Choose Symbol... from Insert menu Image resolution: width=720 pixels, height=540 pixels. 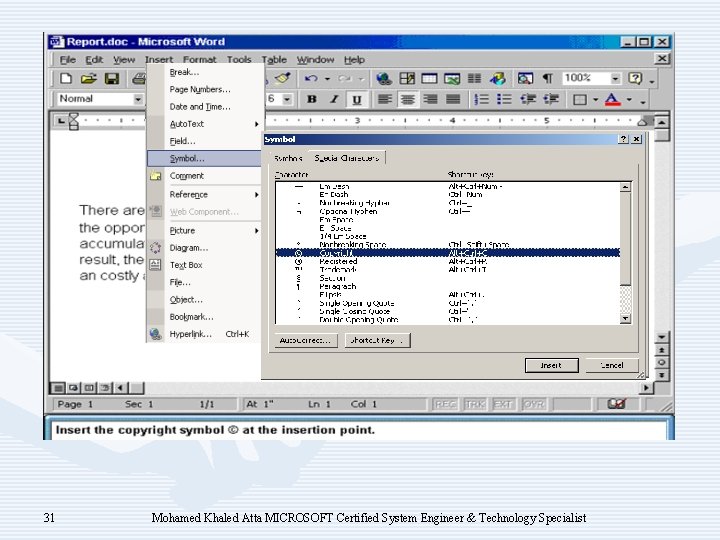coord(204,158)
